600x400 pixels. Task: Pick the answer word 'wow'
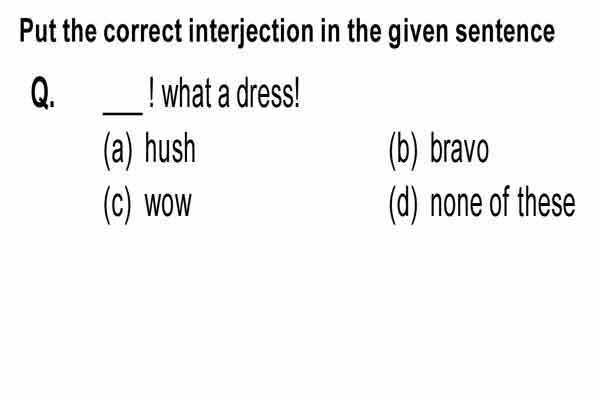168,205
